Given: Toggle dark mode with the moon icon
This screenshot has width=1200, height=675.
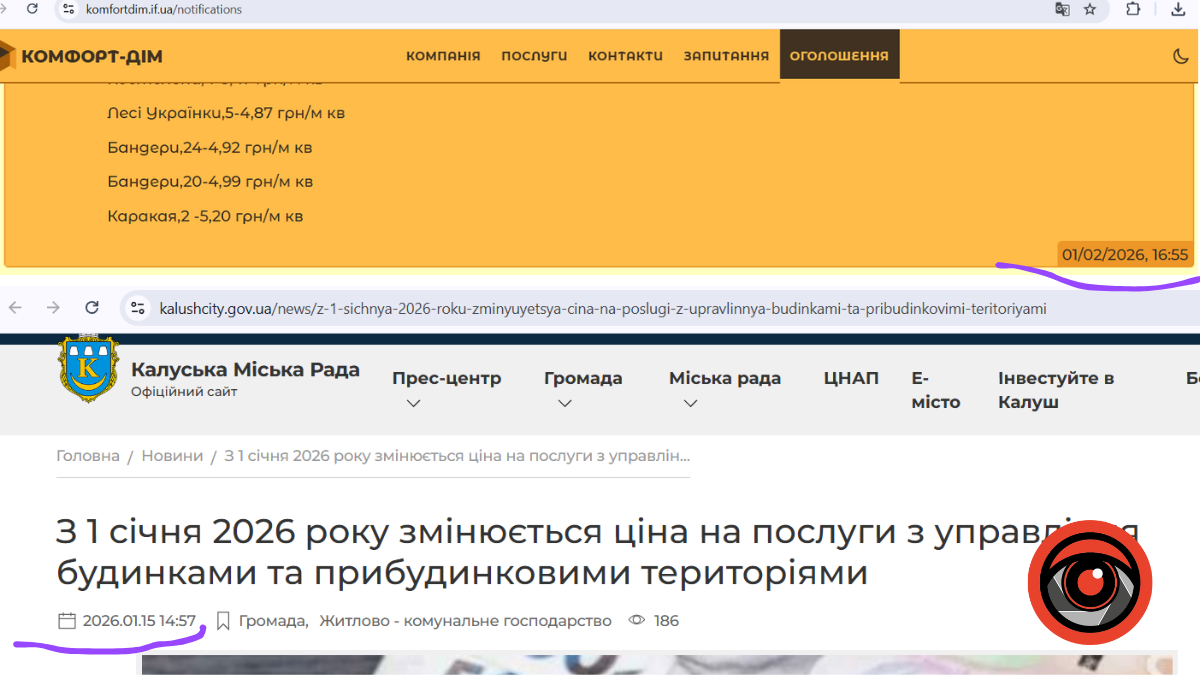Looking at the screenshot, I should pos(1180,56).
